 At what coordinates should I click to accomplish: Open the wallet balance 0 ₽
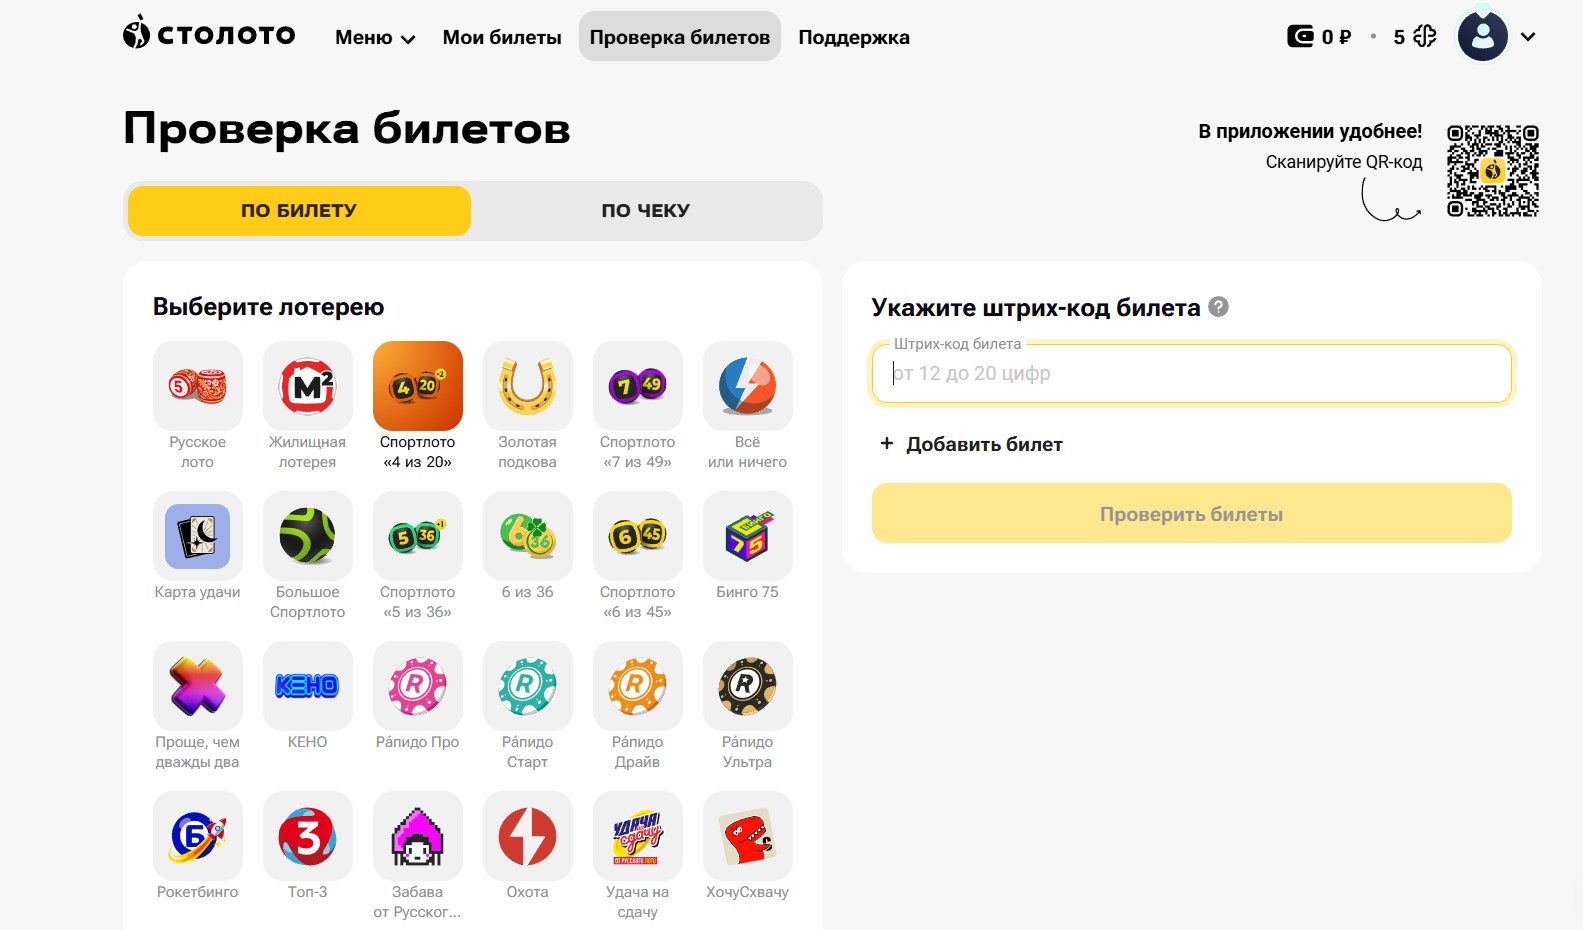[1319, 37]
